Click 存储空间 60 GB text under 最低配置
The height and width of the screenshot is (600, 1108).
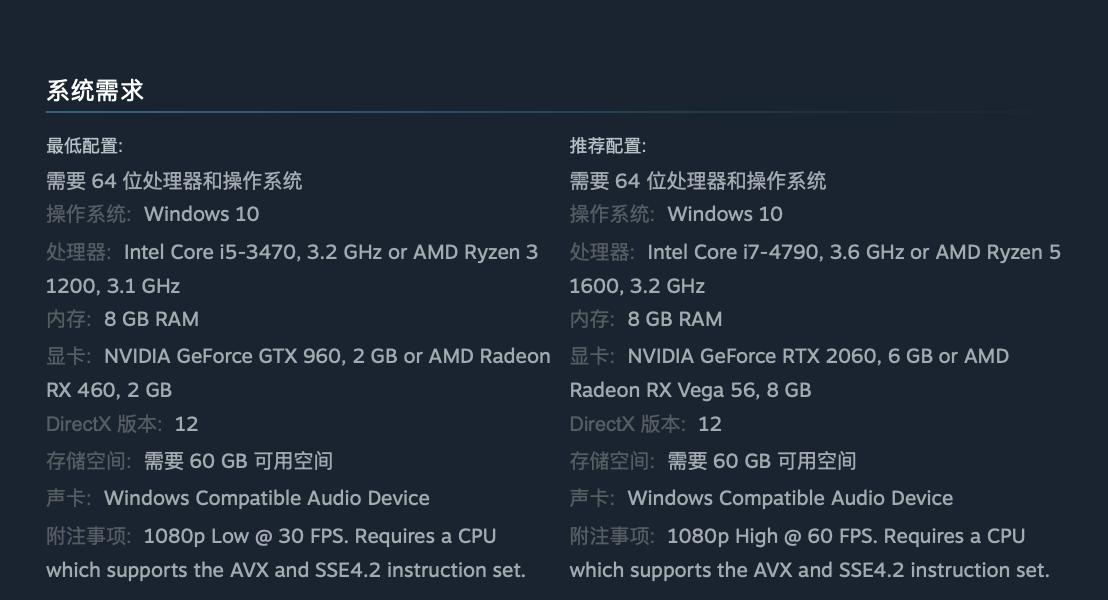pyautogui.click(x=238, y=461)
